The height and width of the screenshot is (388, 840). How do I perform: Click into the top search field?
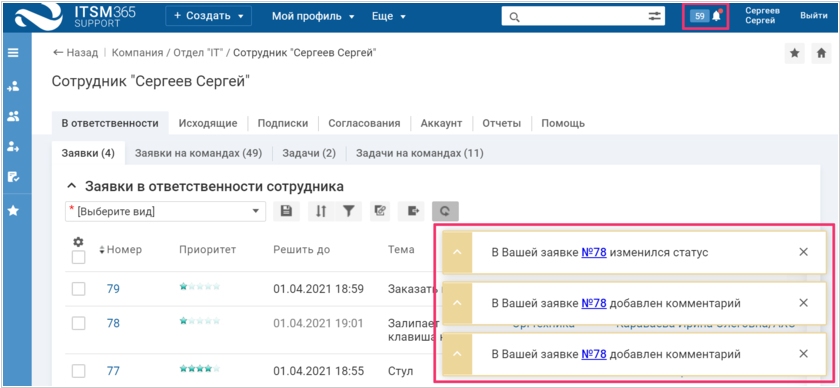583,16
